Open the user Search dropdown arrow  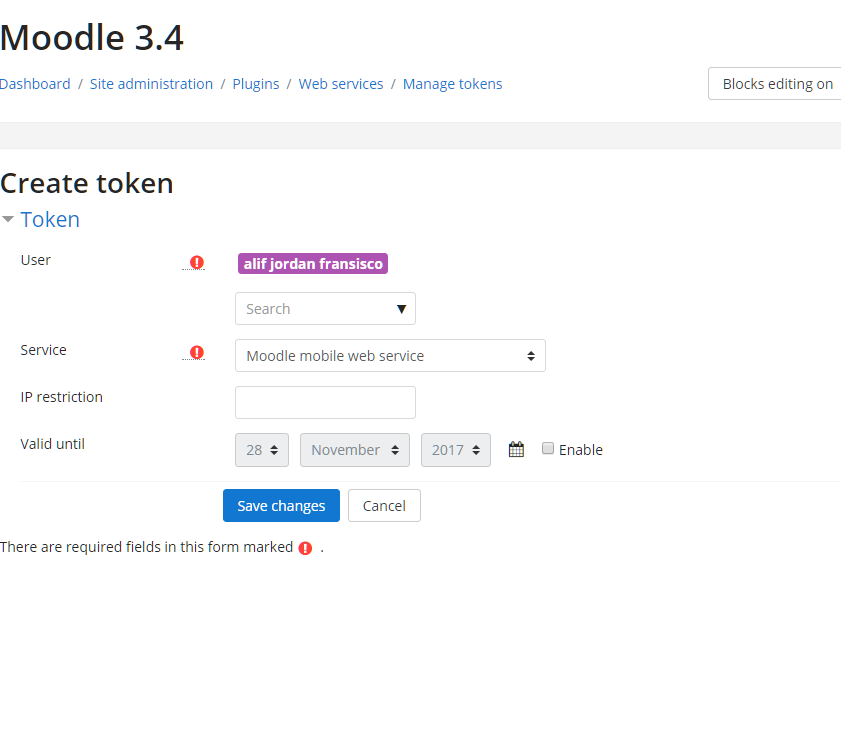click(x=401, y=309)
